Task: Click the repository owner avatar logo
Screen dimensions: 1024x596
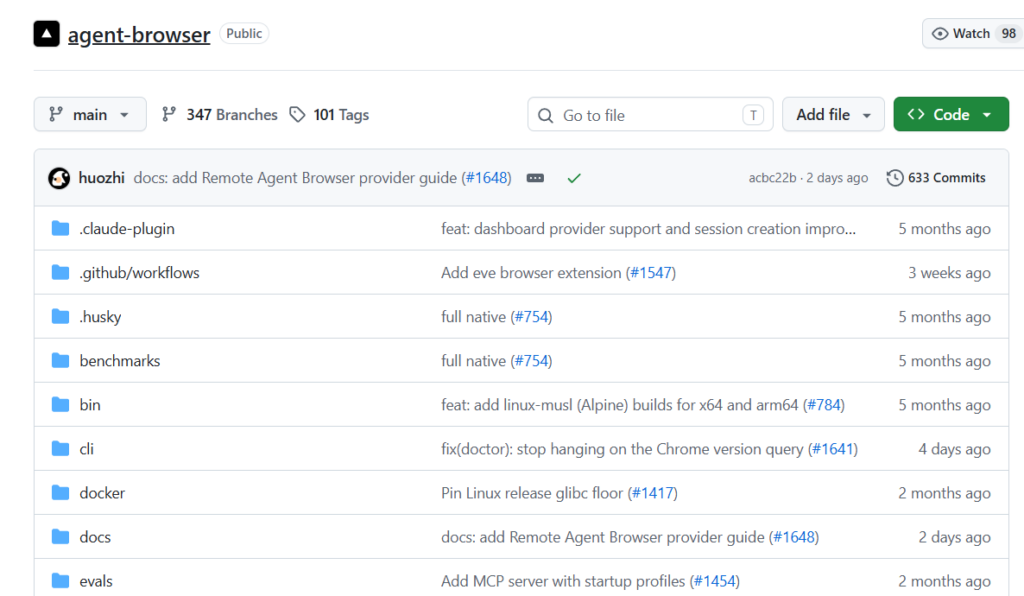Action: 46,34
